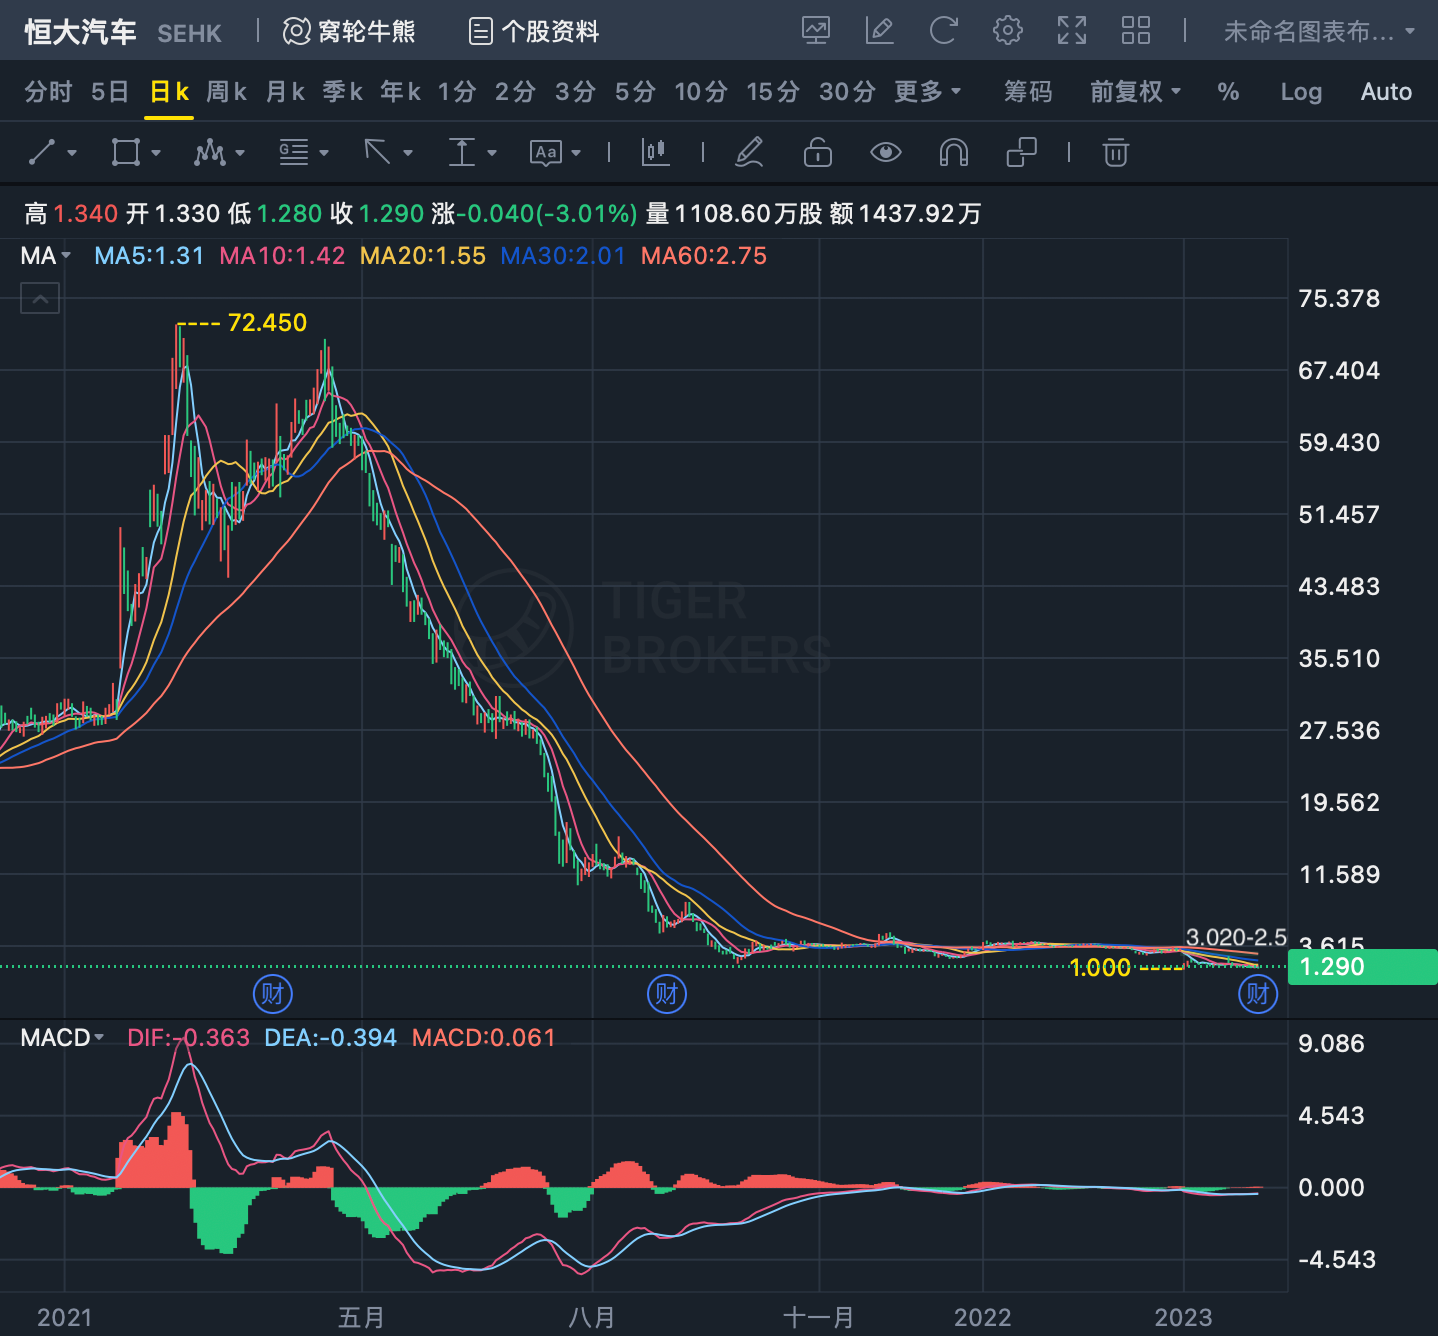Toggle Auto scale

click(x=1386, y=92)
